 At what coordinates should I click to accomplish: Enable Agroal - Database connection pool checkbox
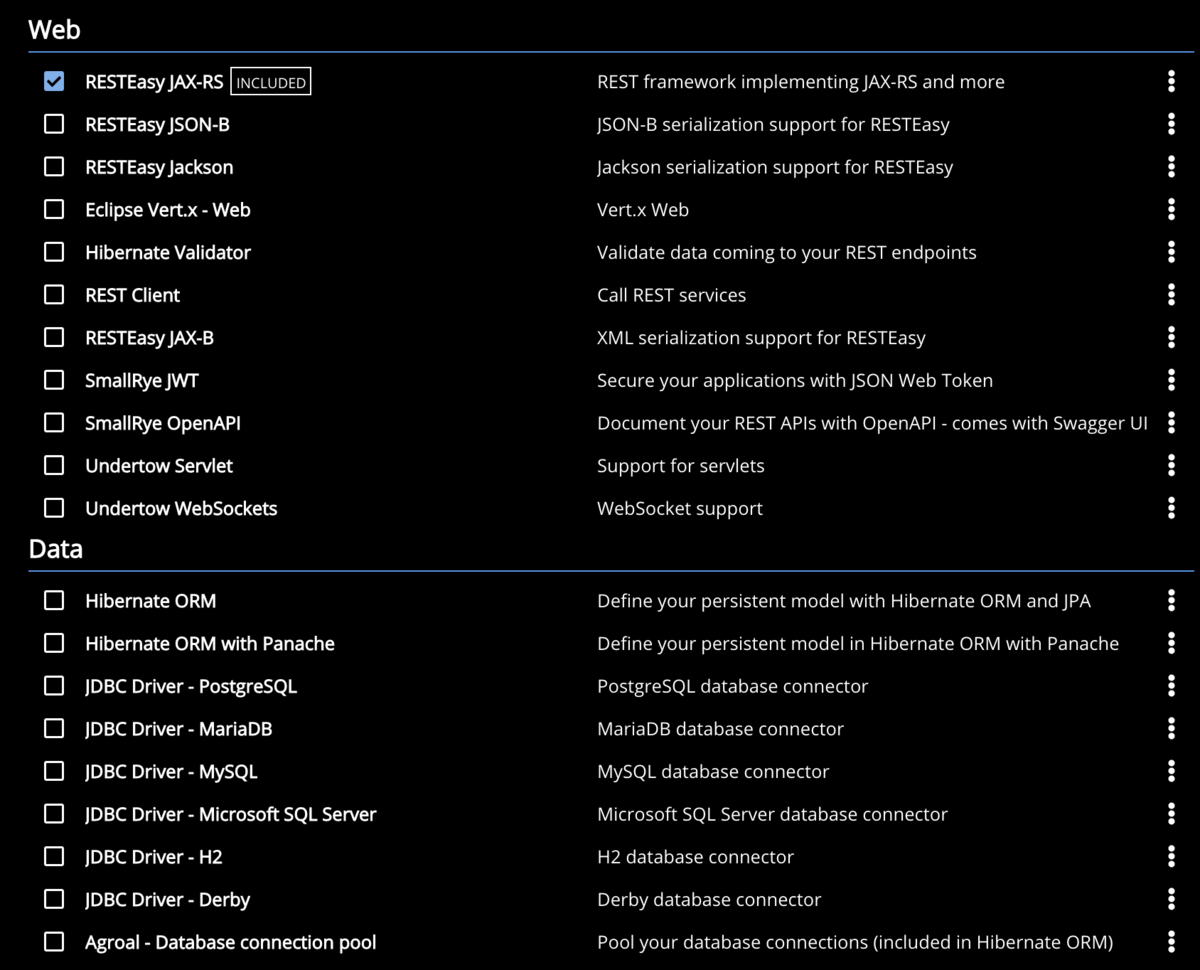tap(54, 942)
